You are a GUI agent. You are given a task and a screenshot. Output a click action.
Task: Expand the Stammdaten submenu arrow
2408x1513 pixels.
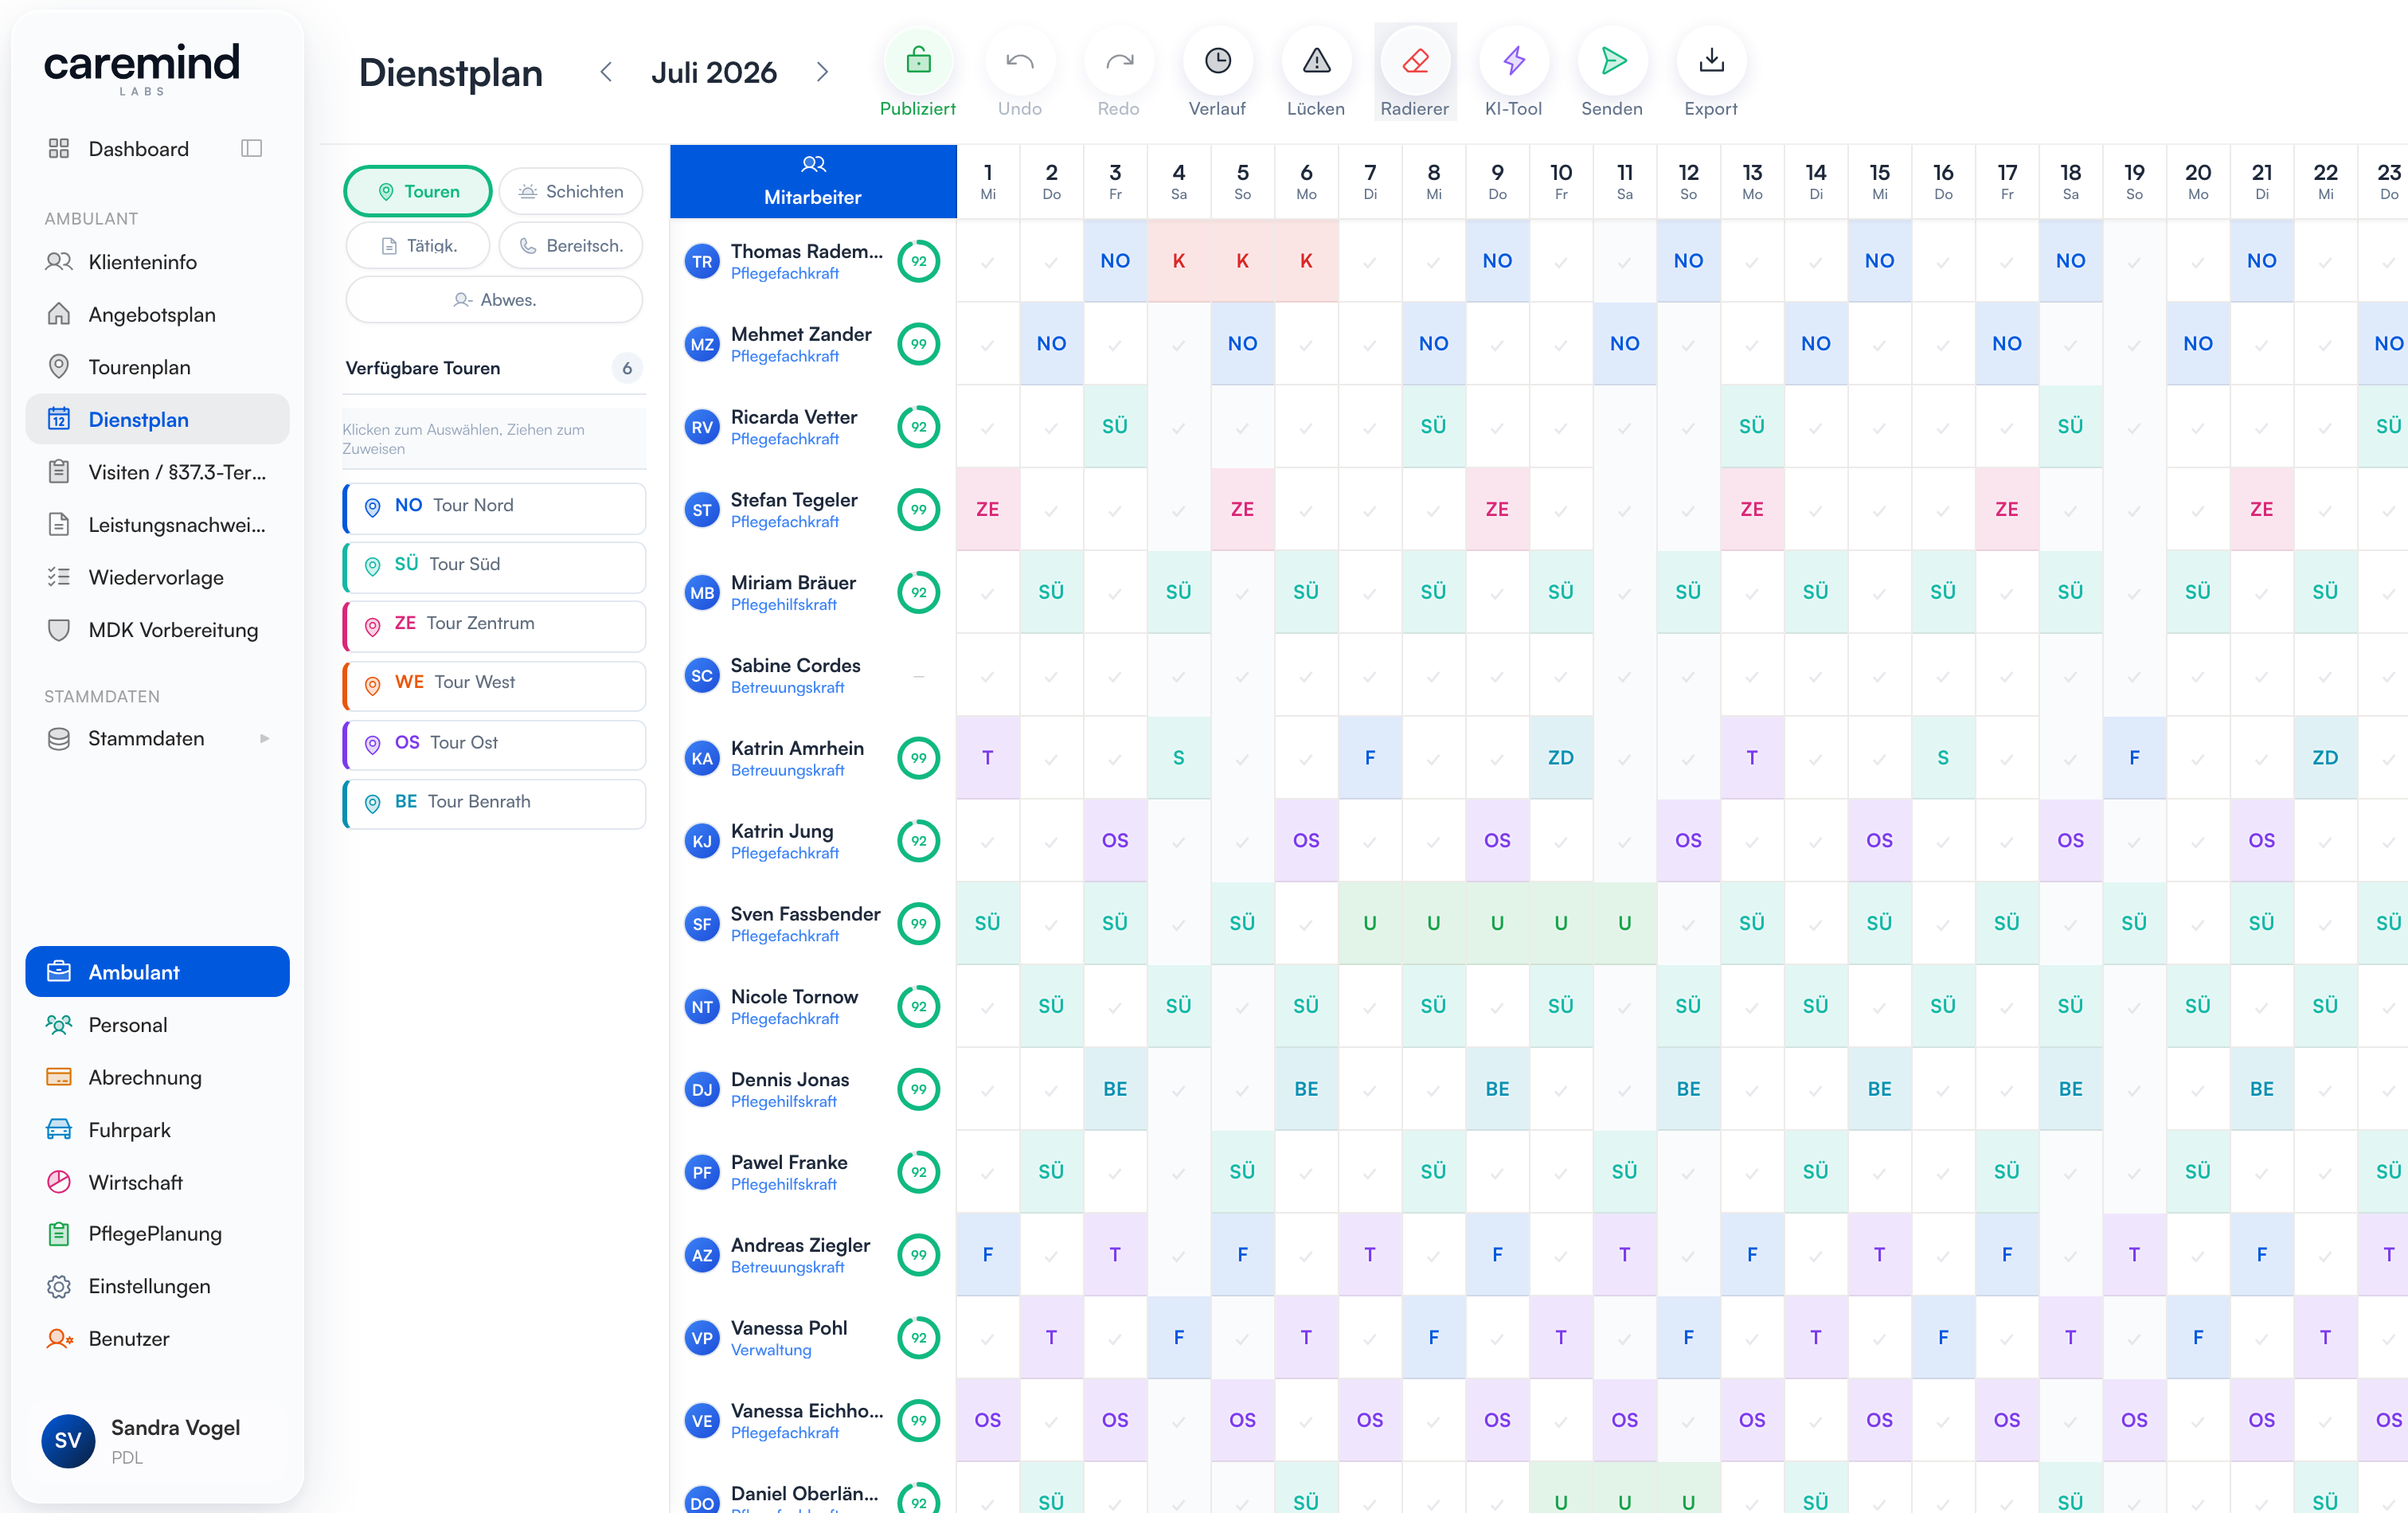(265, 739)
